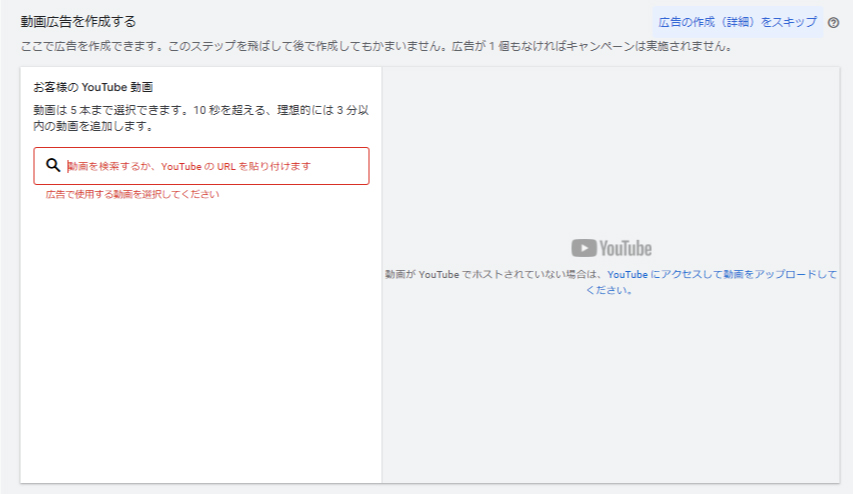This screenshot has width=853, height=494.
Task: Click the red placeholder text in search box
Action: [x=189, y=166]
